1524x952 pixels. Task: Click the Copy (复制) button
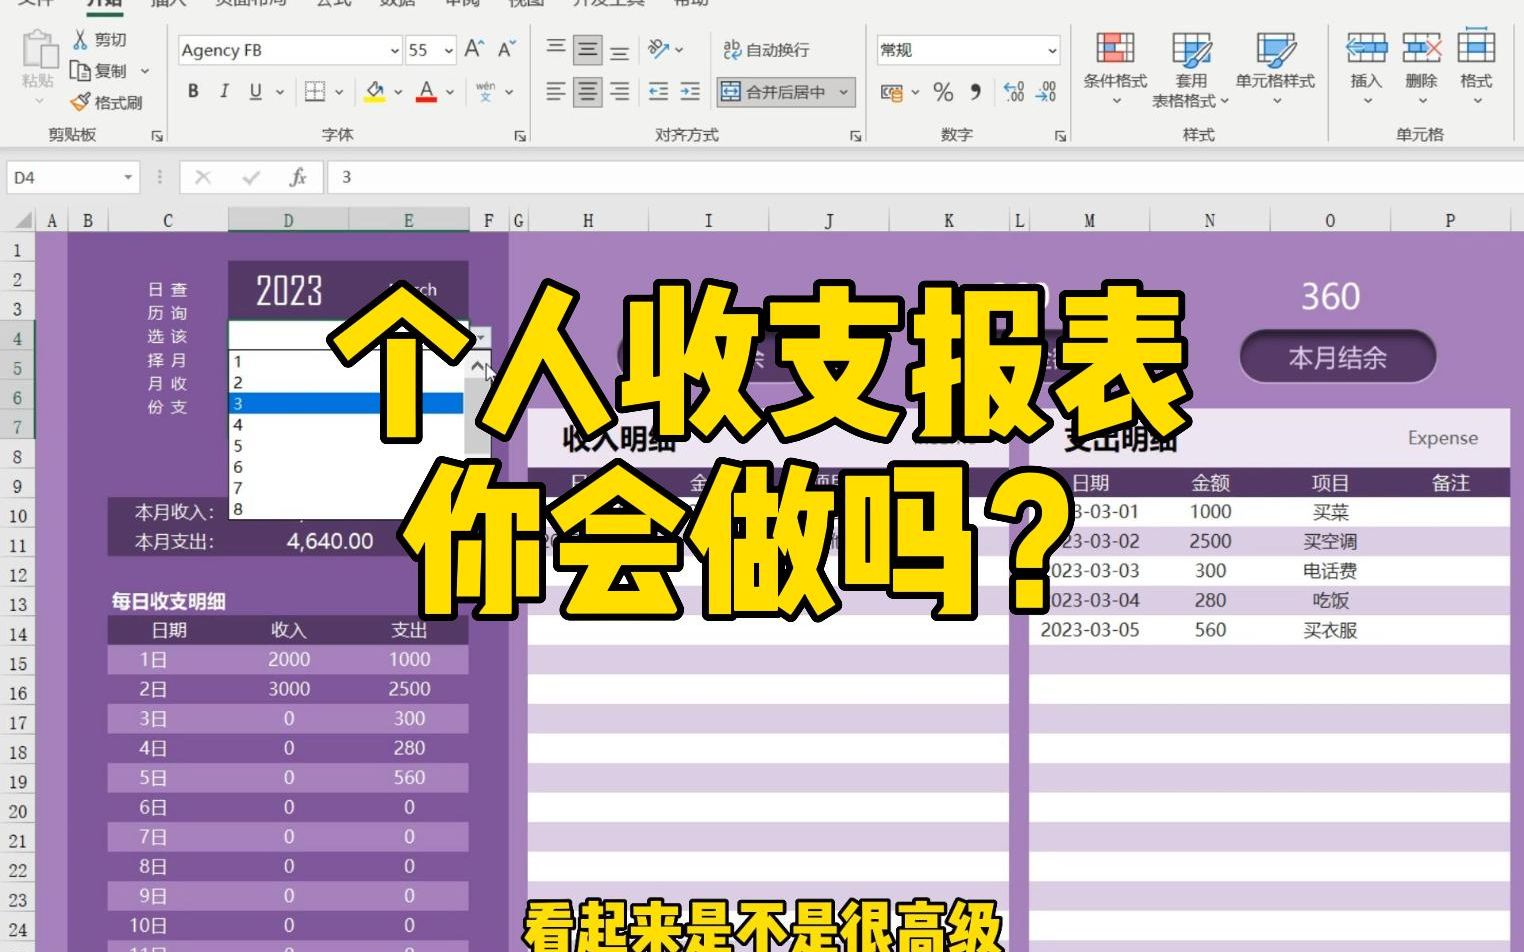click(99, 71)
